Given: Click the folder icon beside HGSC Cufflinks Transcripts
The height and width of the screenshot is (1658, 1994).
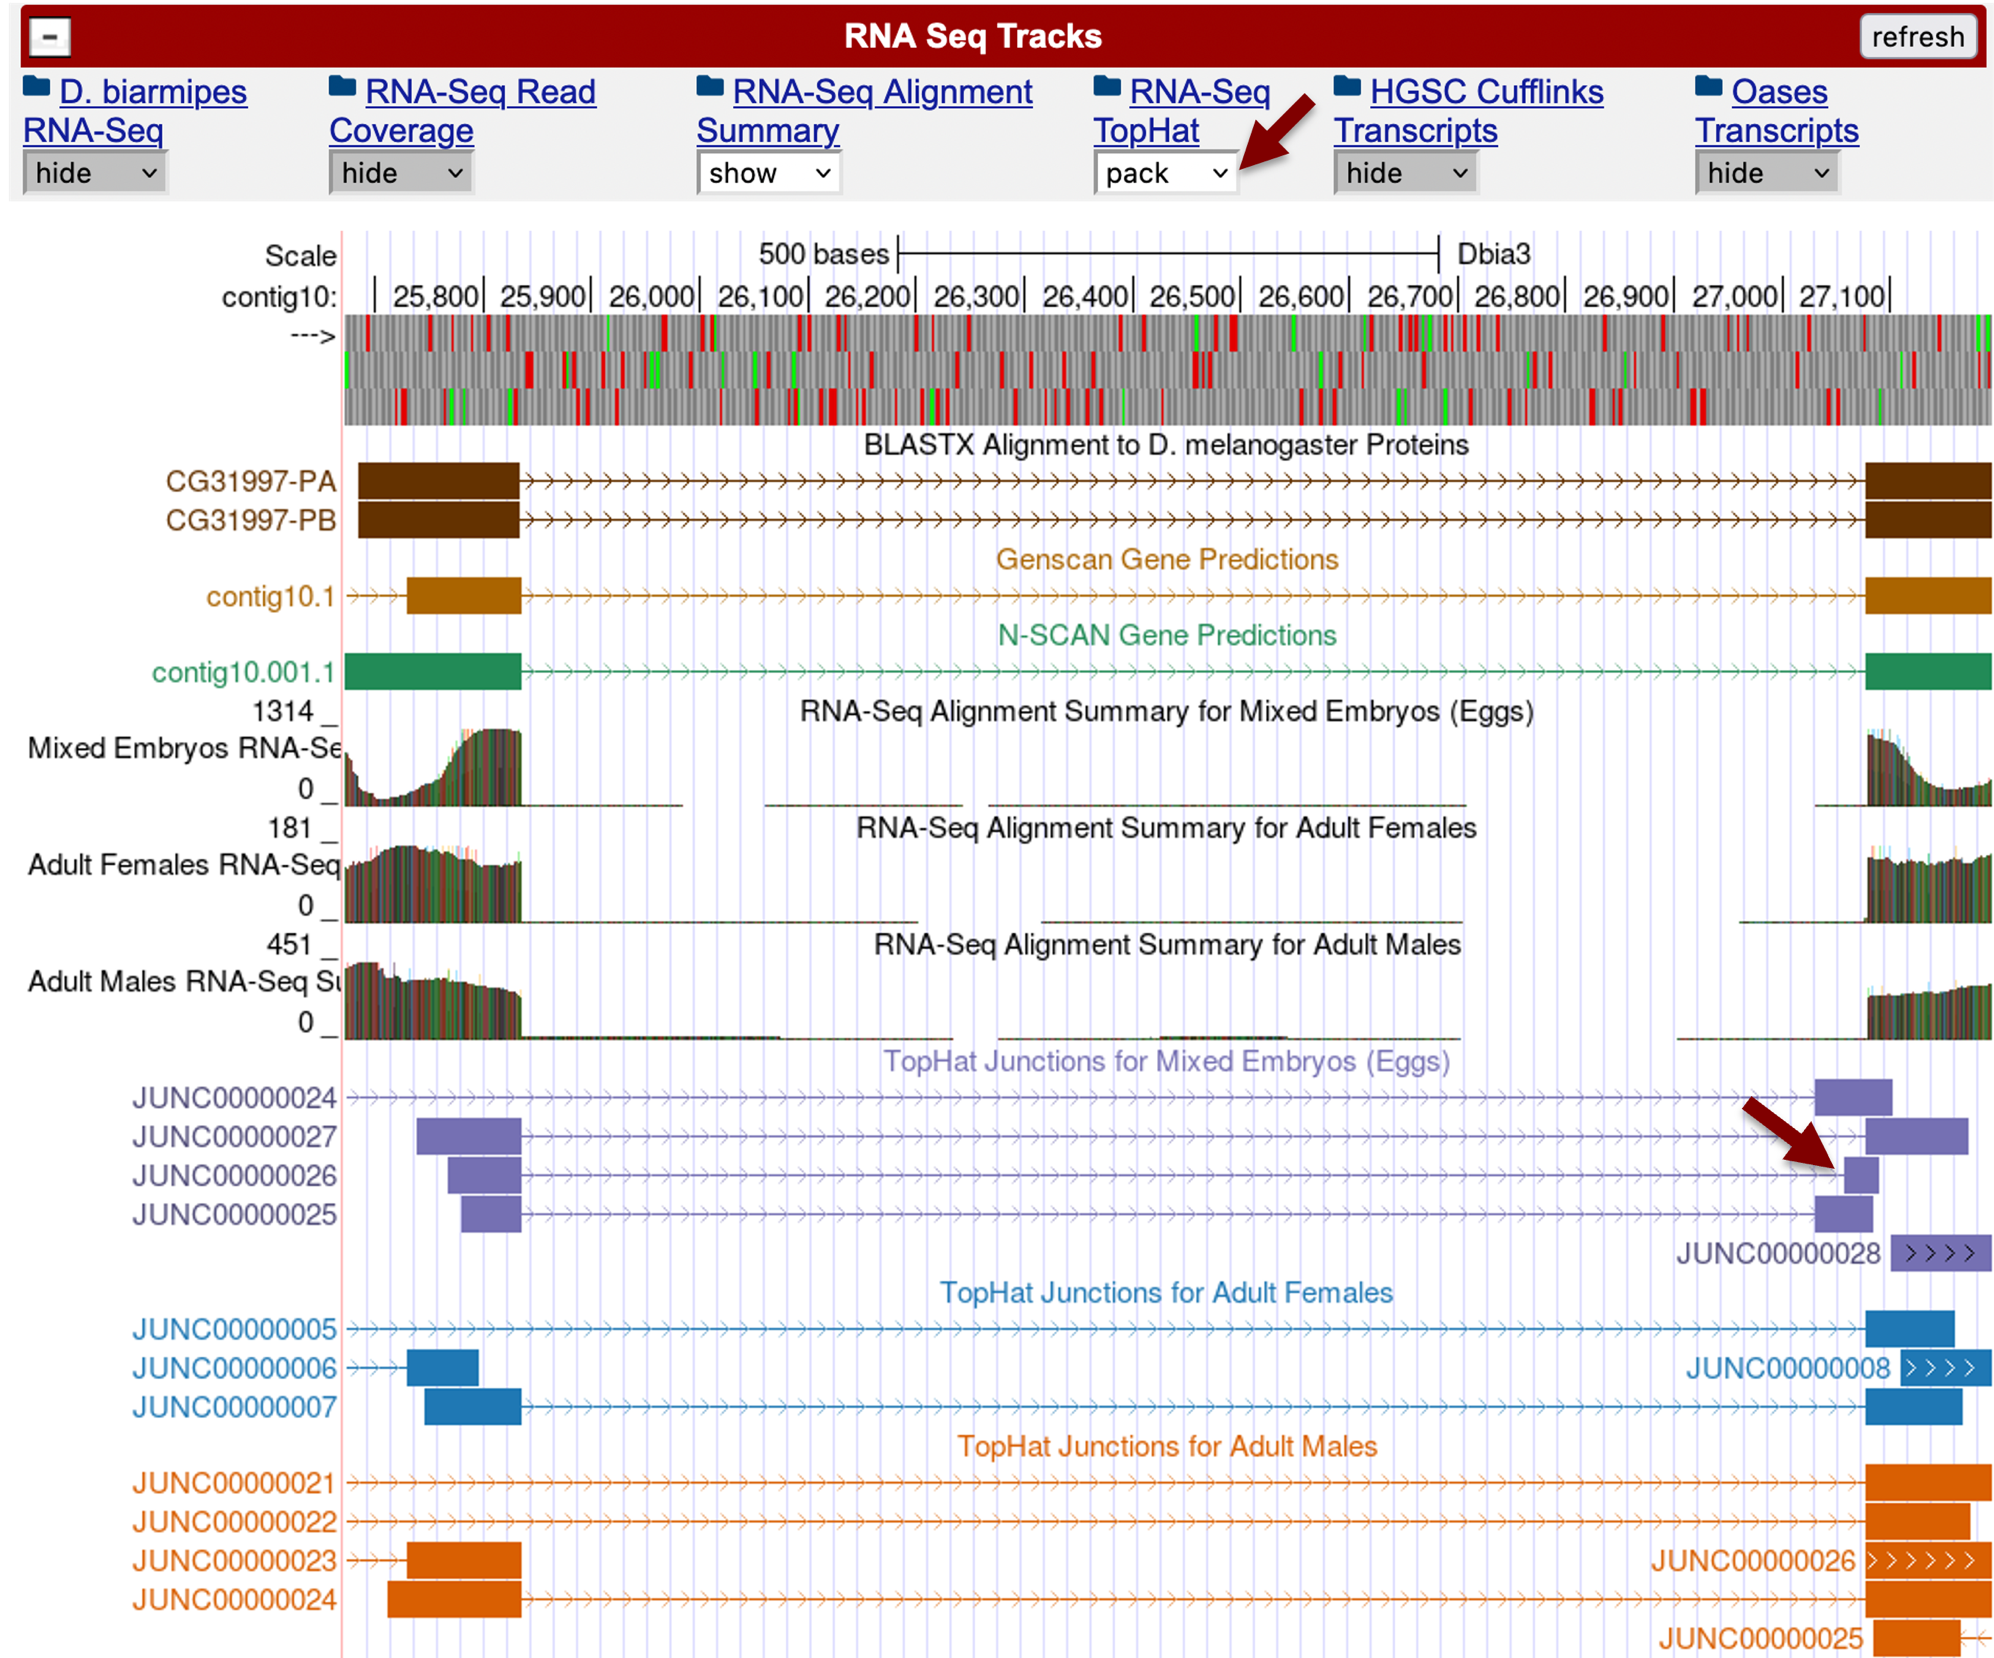Looking at the screenshot, I should pos(1348,87).
